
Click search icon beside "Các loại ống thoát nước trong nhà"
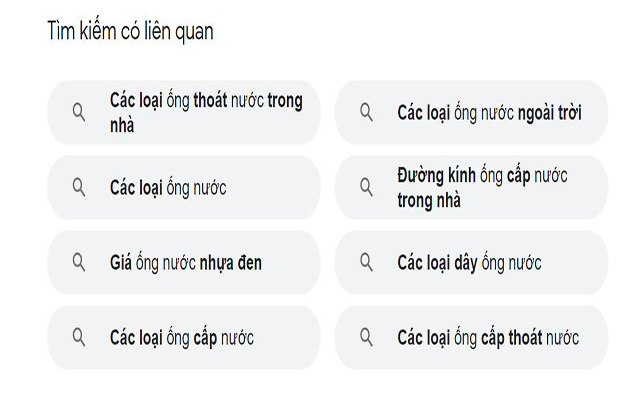click(79, 113)
